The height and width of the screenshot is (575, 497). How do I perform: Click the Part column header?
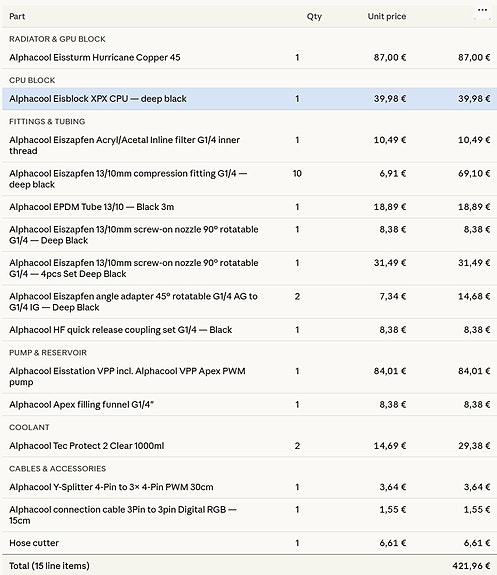click(17, 17)
